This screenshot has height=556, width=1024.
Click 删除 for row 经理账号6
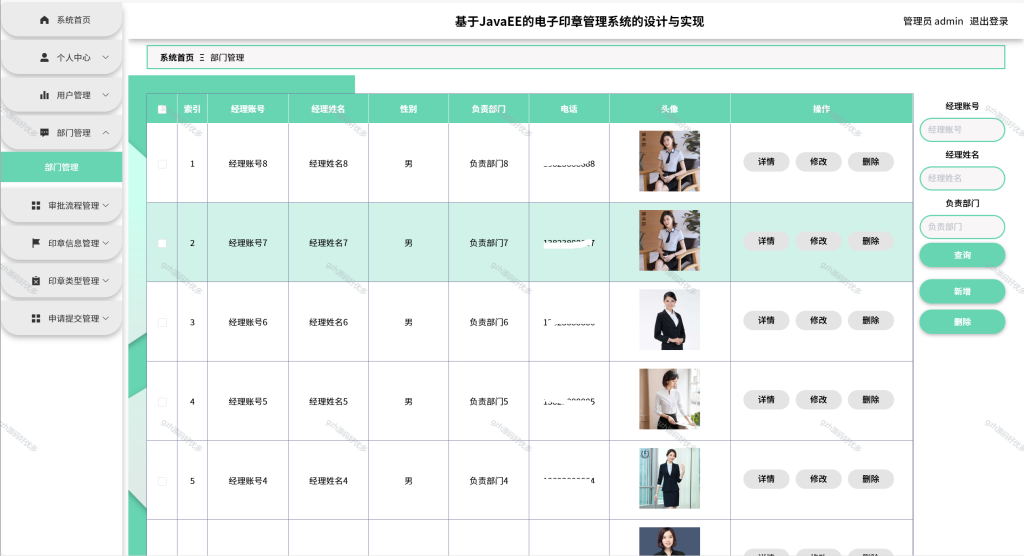(871, 321)
